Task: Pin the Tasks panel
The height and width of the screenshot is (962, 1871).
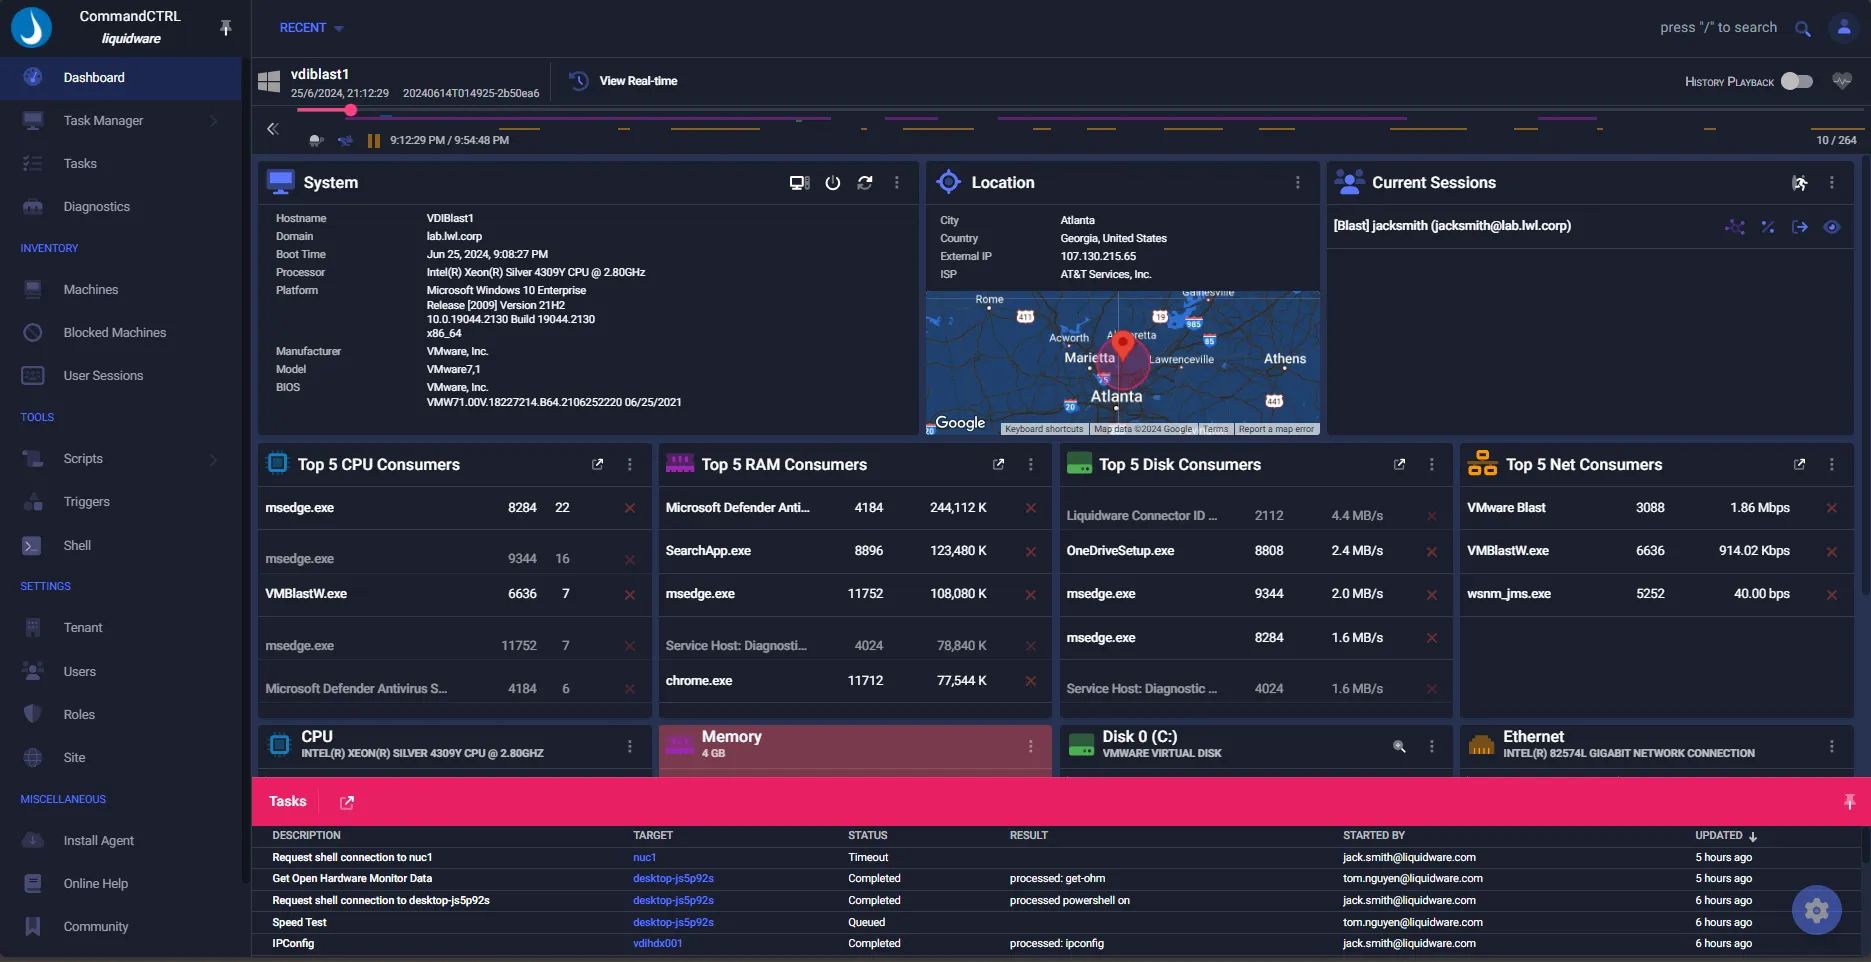Action: pyautogui.click(x=1849, y=802)
